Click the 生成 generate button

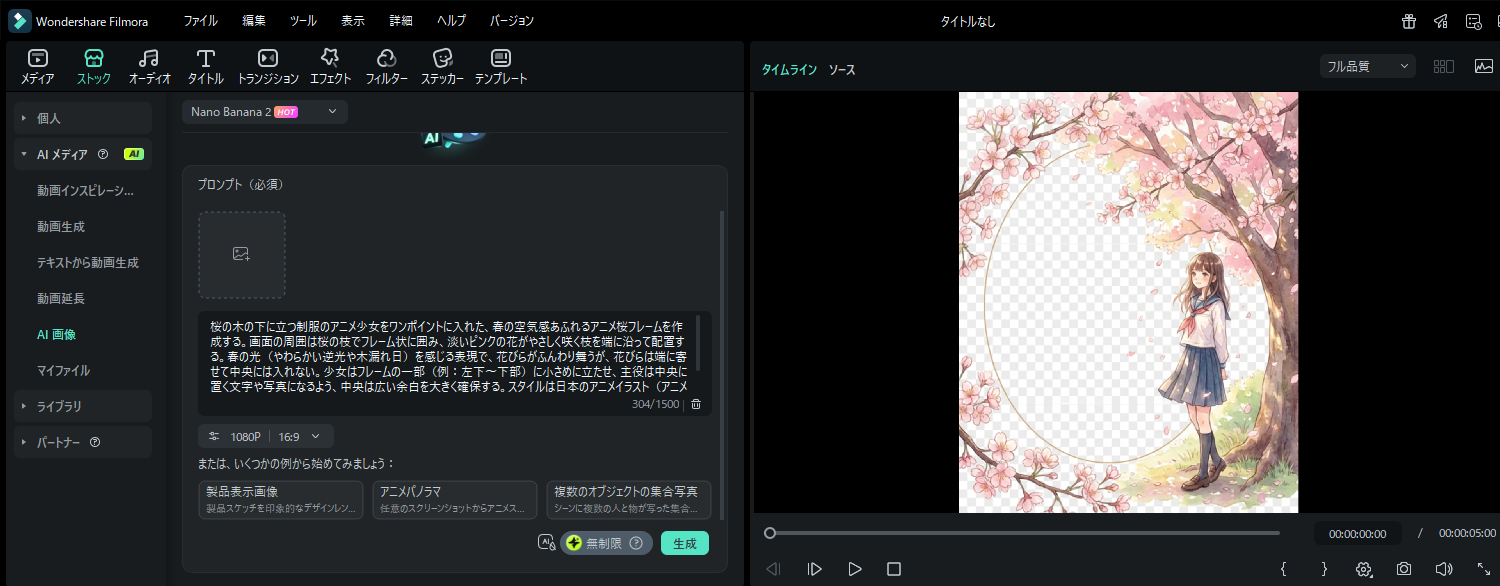point(684,543)
